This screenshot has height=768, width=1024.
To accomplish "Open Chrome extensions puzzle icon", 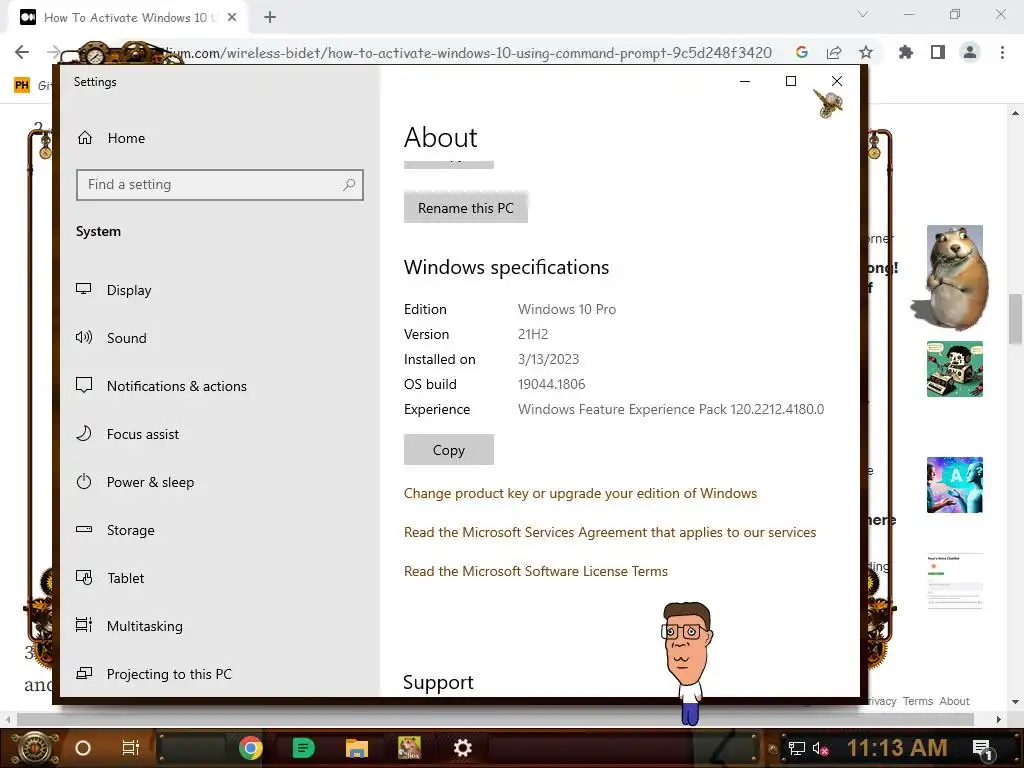I will click(x=906, y=52).
